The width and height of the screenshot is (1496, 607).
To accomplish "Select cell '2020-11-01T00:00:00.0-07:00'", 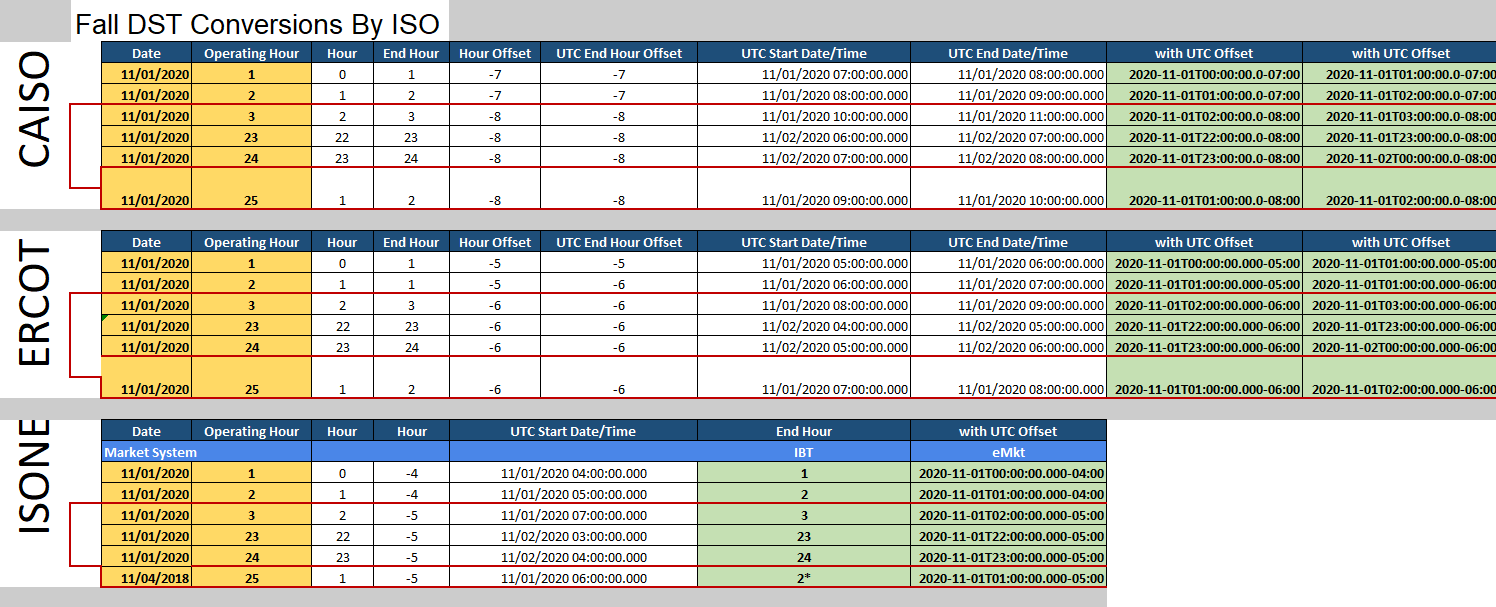I will pyautogui.click(x=1204, y=74).
